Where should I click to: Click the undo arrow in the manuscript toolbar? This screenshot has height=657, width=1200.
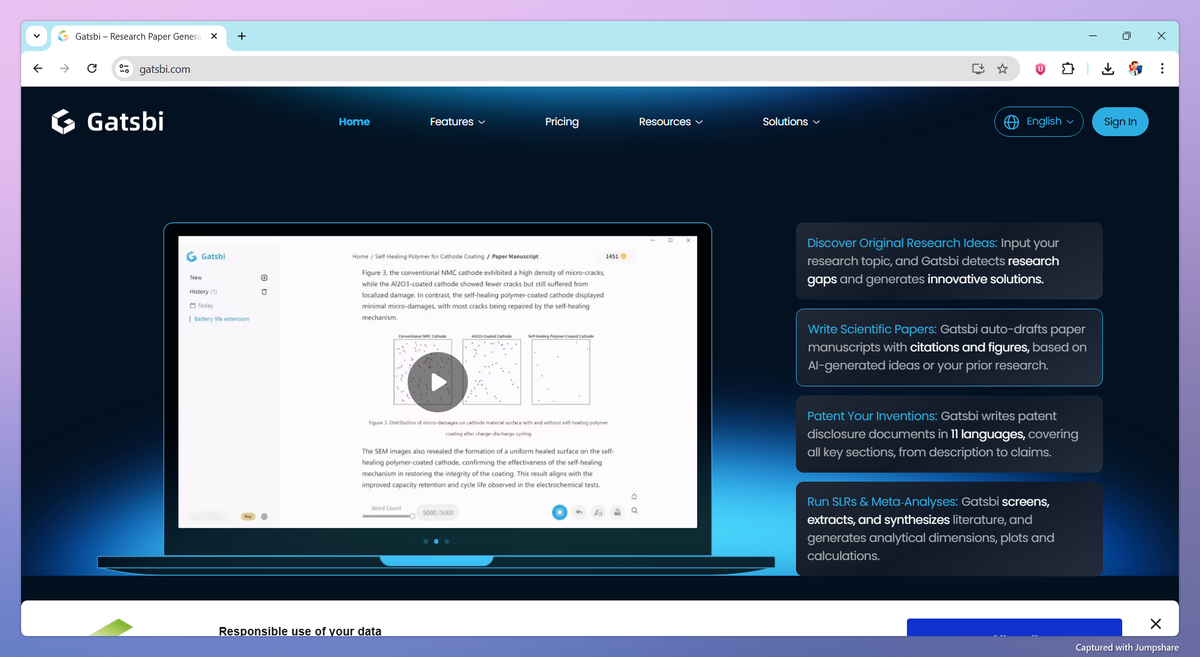tap(579, 512)
